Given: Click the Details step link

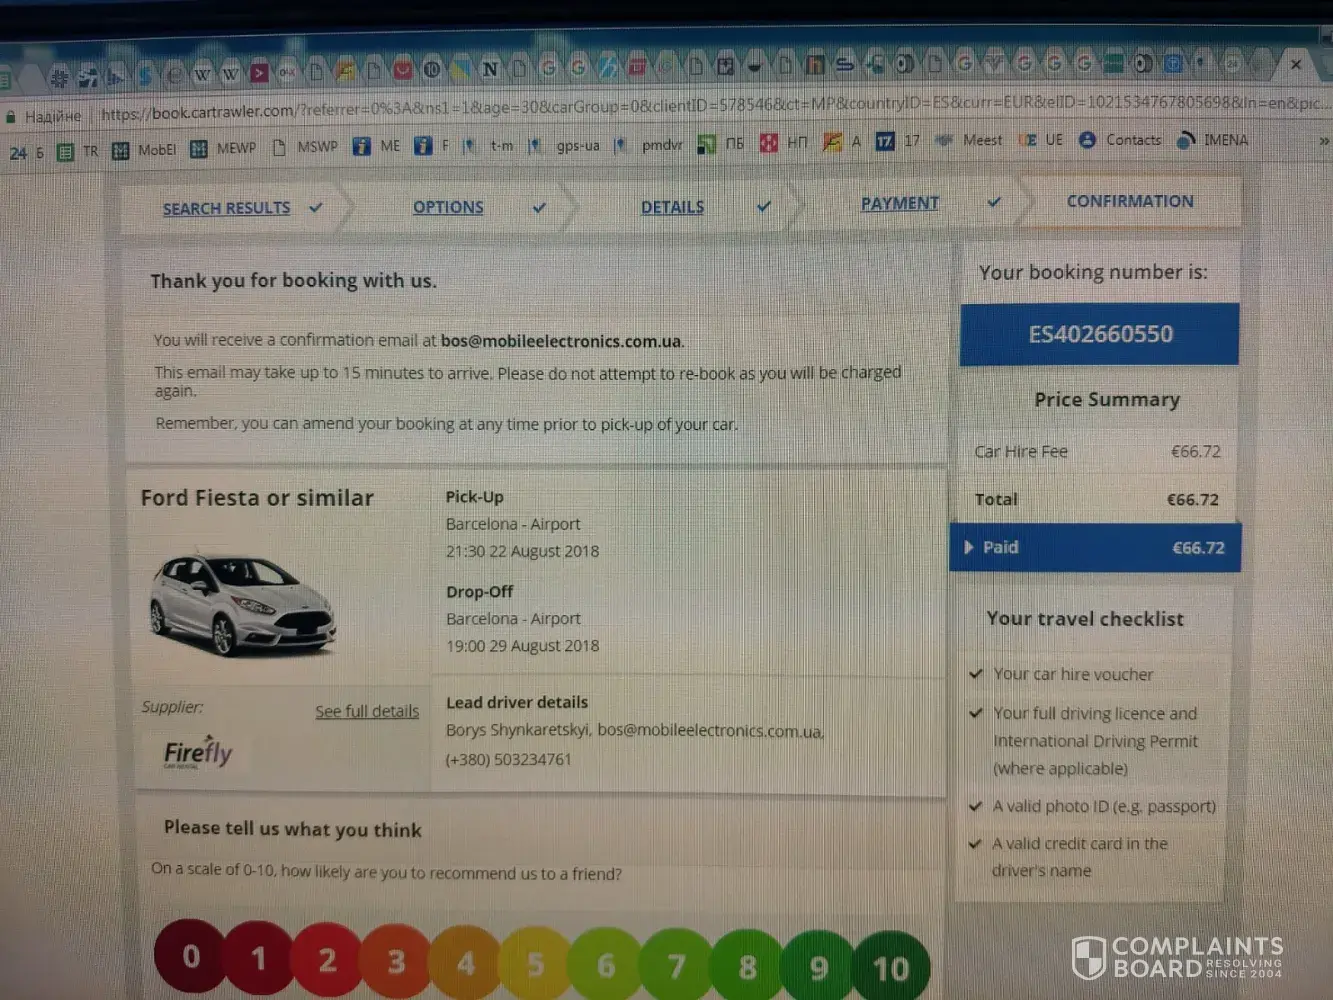Looking at the screenshot, I should point(672,207).
